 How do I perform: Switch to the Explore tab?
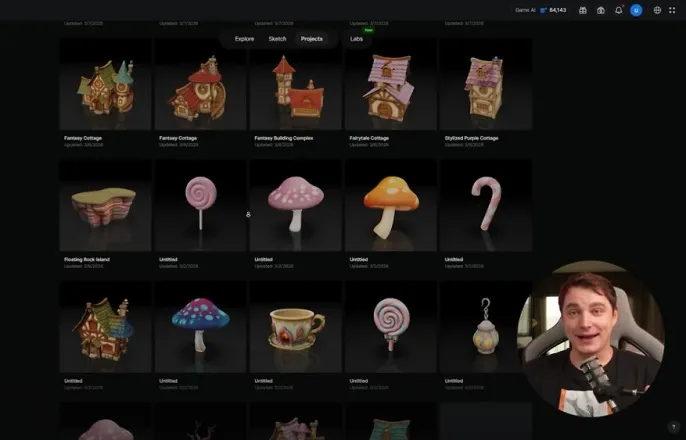click(x=244, y=39)
